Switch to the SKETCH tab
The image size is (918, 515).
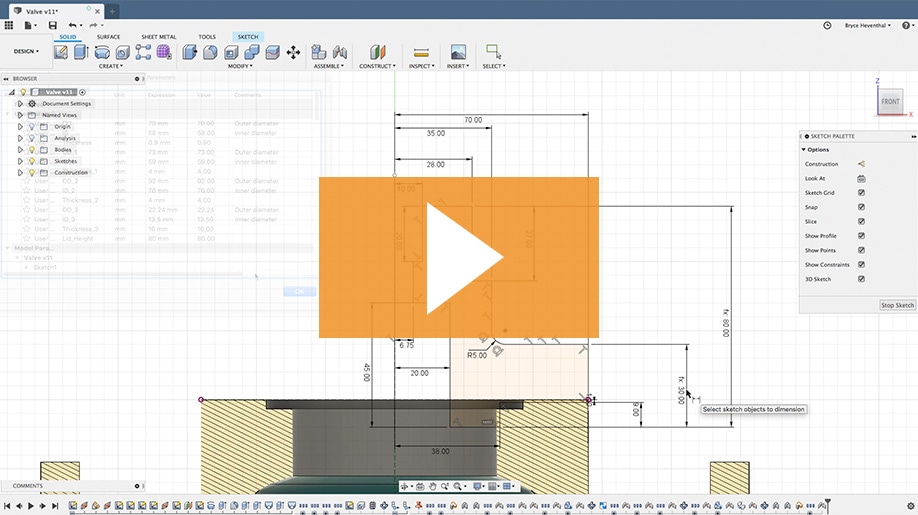[x=248, y=37]
